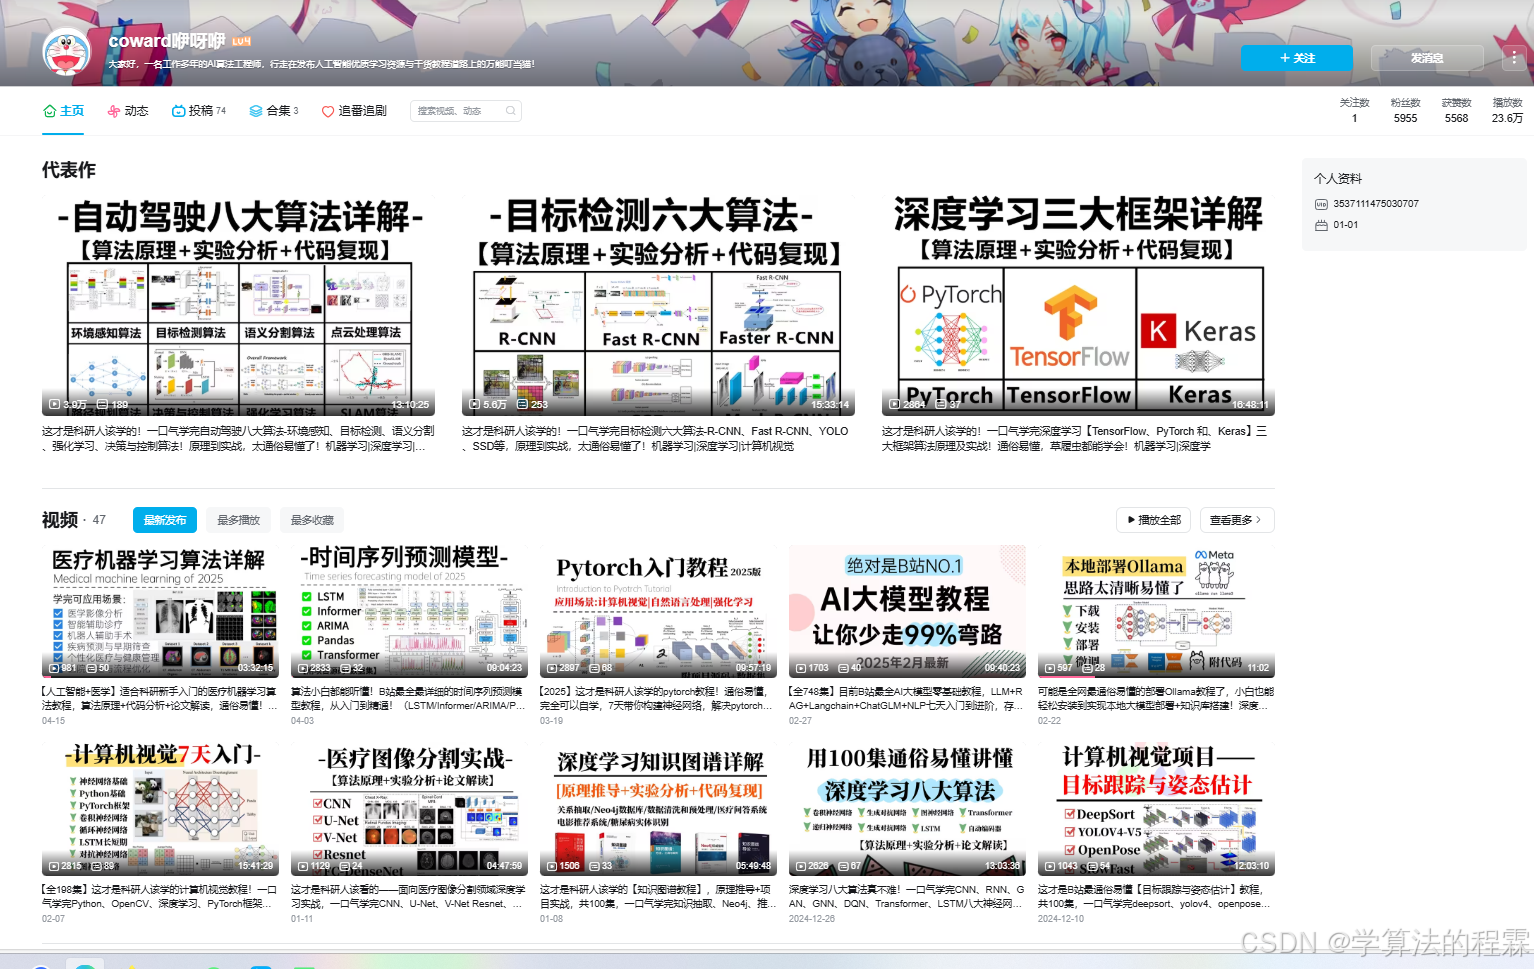Click the 发消息 button

coord(1427,58)
